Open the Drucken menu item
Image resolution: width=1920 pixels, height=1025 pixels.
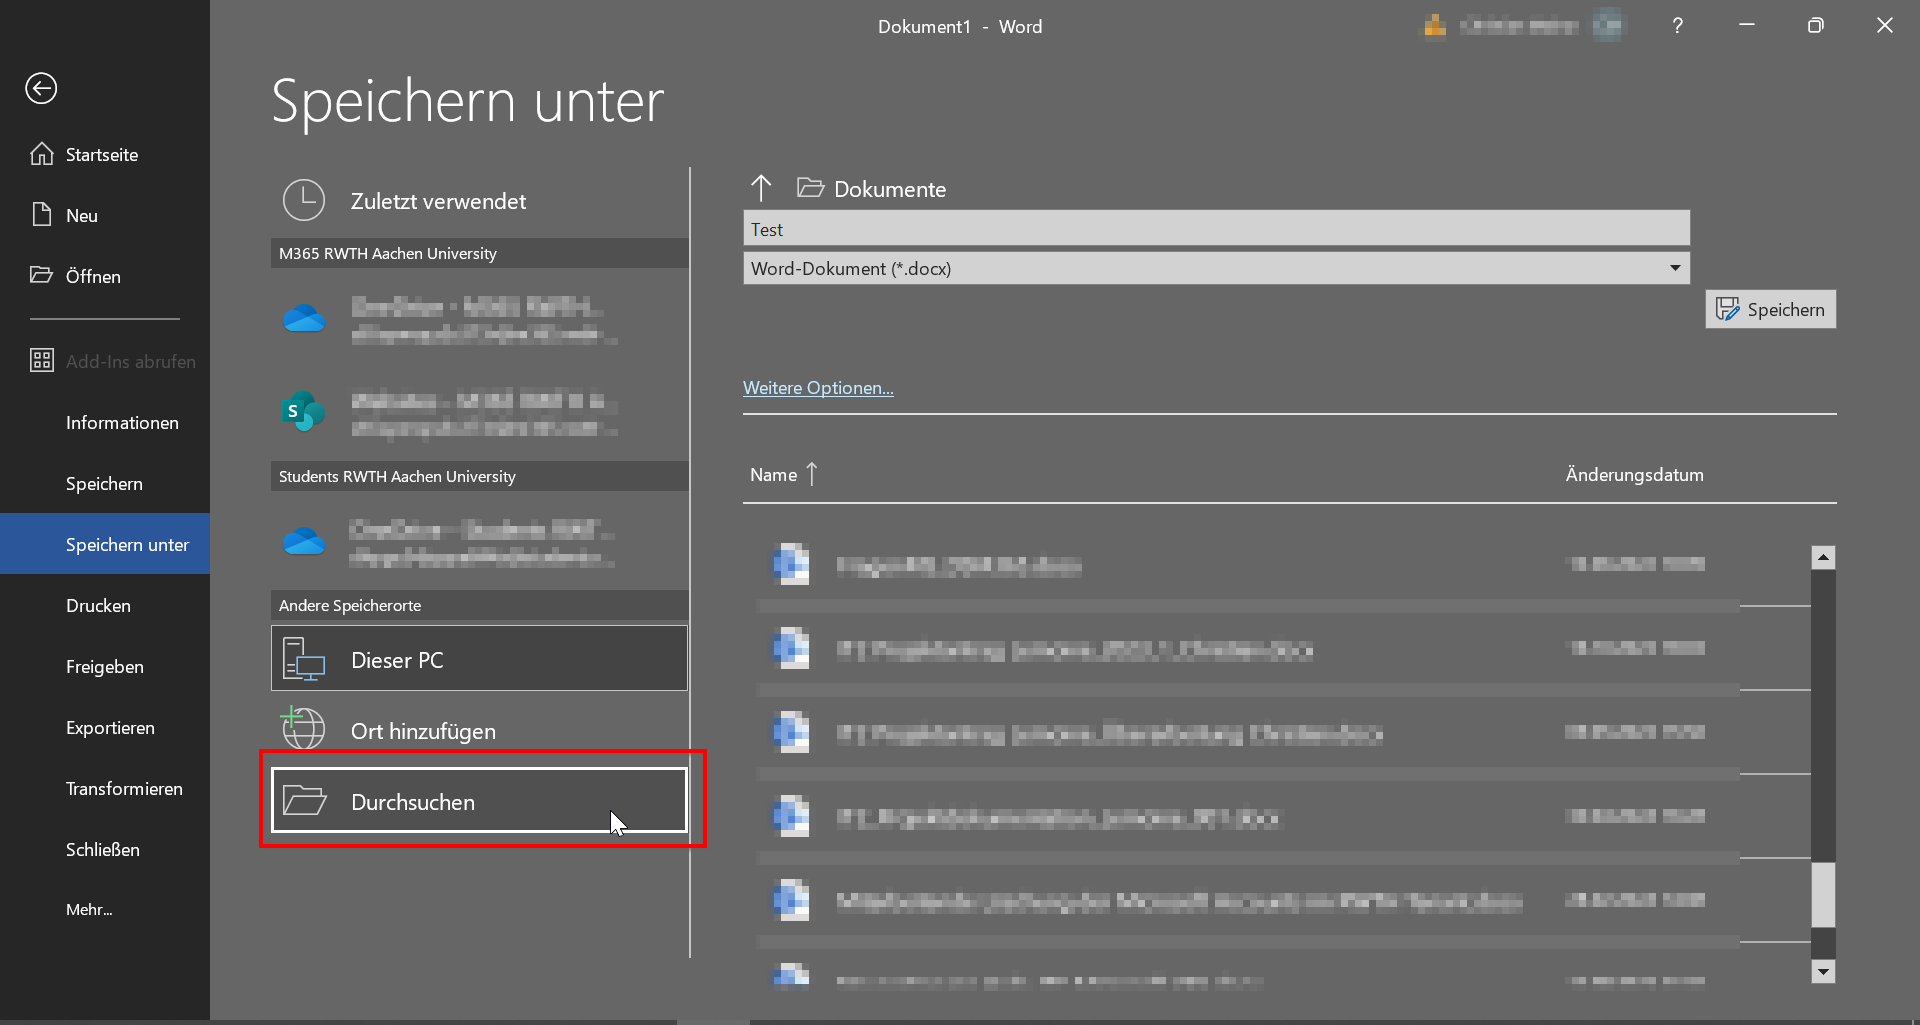pyautogui.click(x=98, y=605)
